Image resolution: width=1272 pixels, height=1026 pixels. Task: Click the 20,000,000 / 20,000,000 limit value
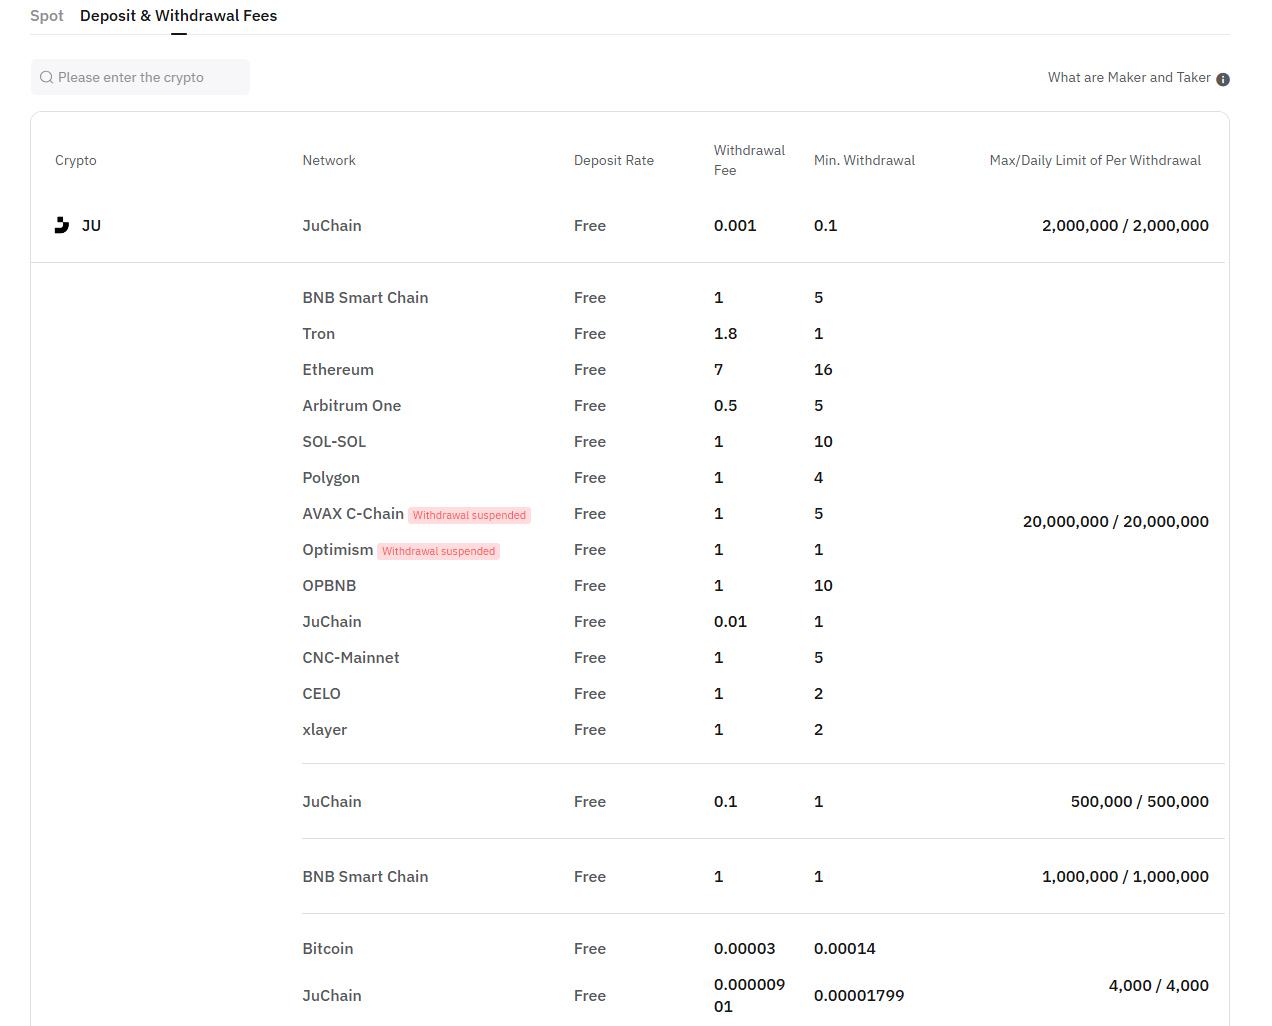1115,521
